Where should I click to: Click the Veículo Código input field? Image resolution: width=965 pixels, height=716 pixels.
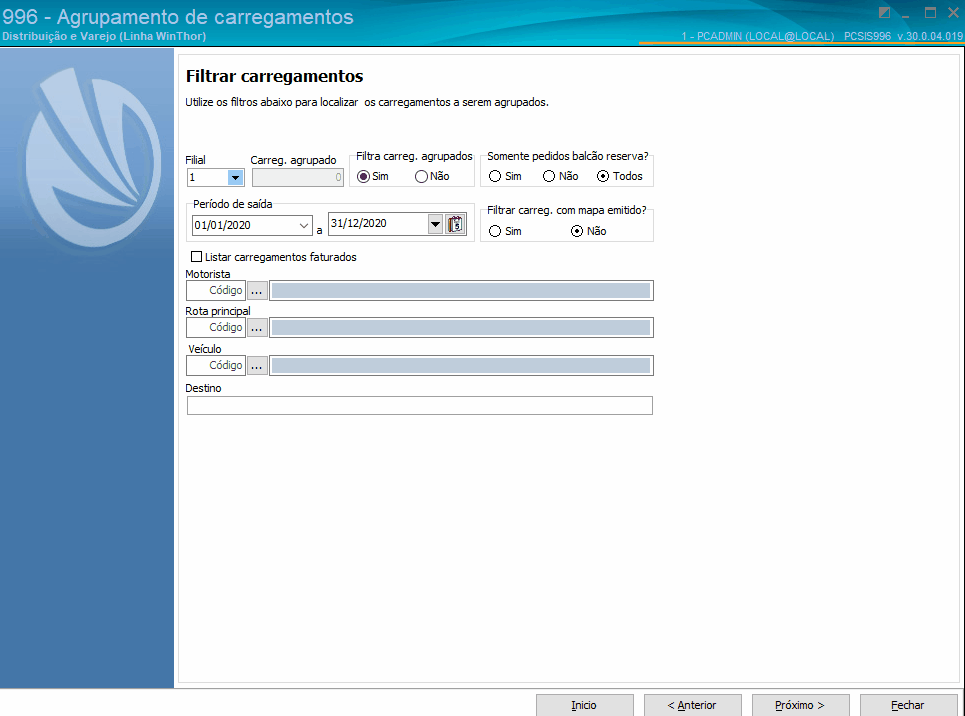pyautogui.click(x=216, y=366)
